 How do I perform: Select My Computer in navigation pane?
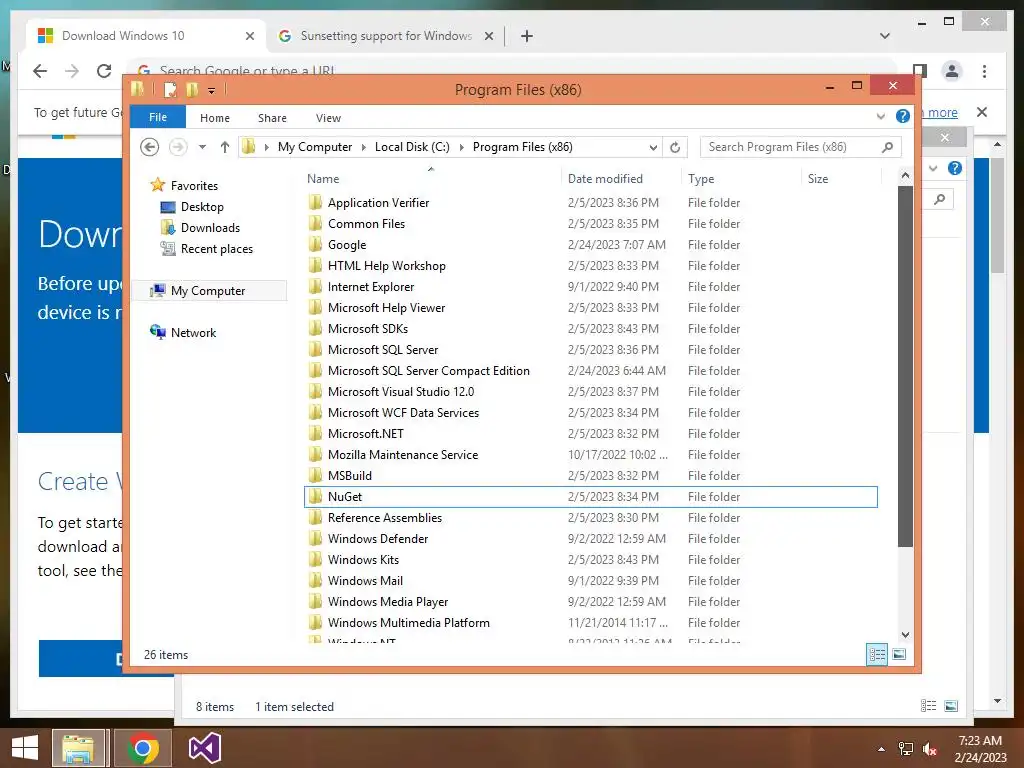tap(209, 291)
